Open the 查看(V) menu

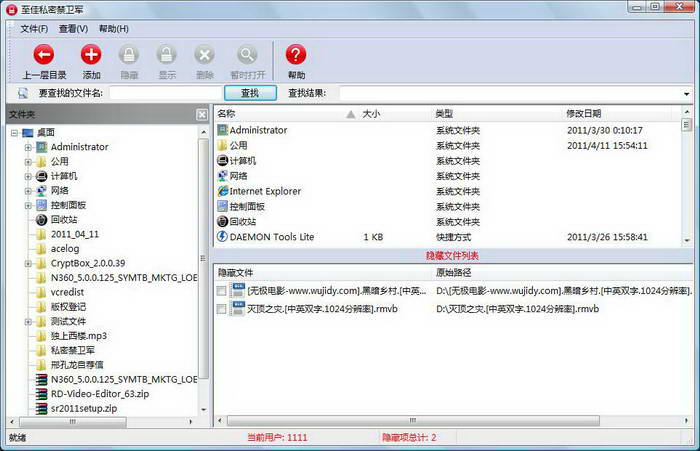73,29
